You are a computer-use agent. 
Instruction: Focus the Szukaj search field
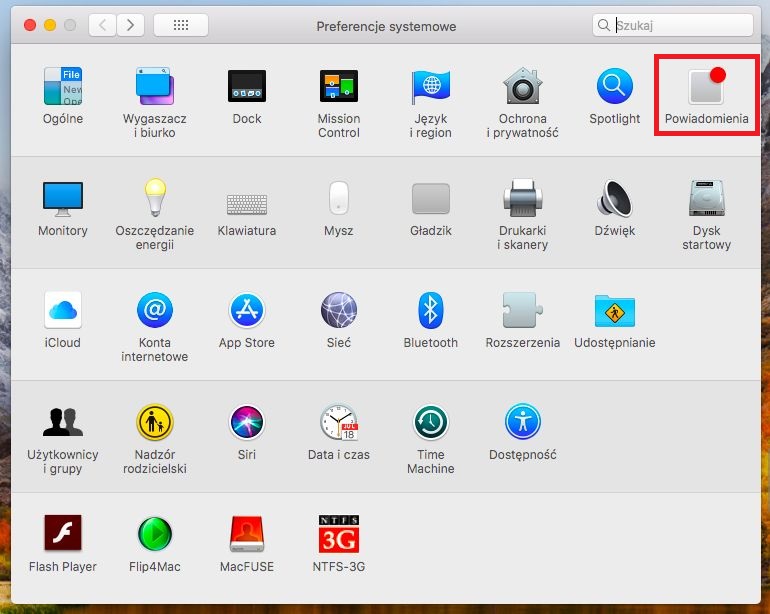[x=673, y=25]
